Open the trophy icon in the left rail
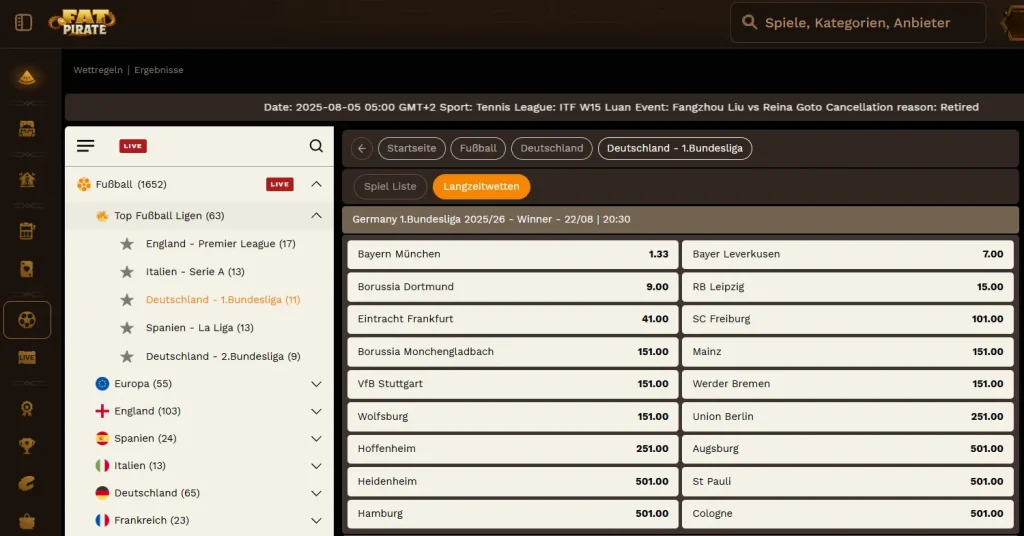 coord(27,446)
